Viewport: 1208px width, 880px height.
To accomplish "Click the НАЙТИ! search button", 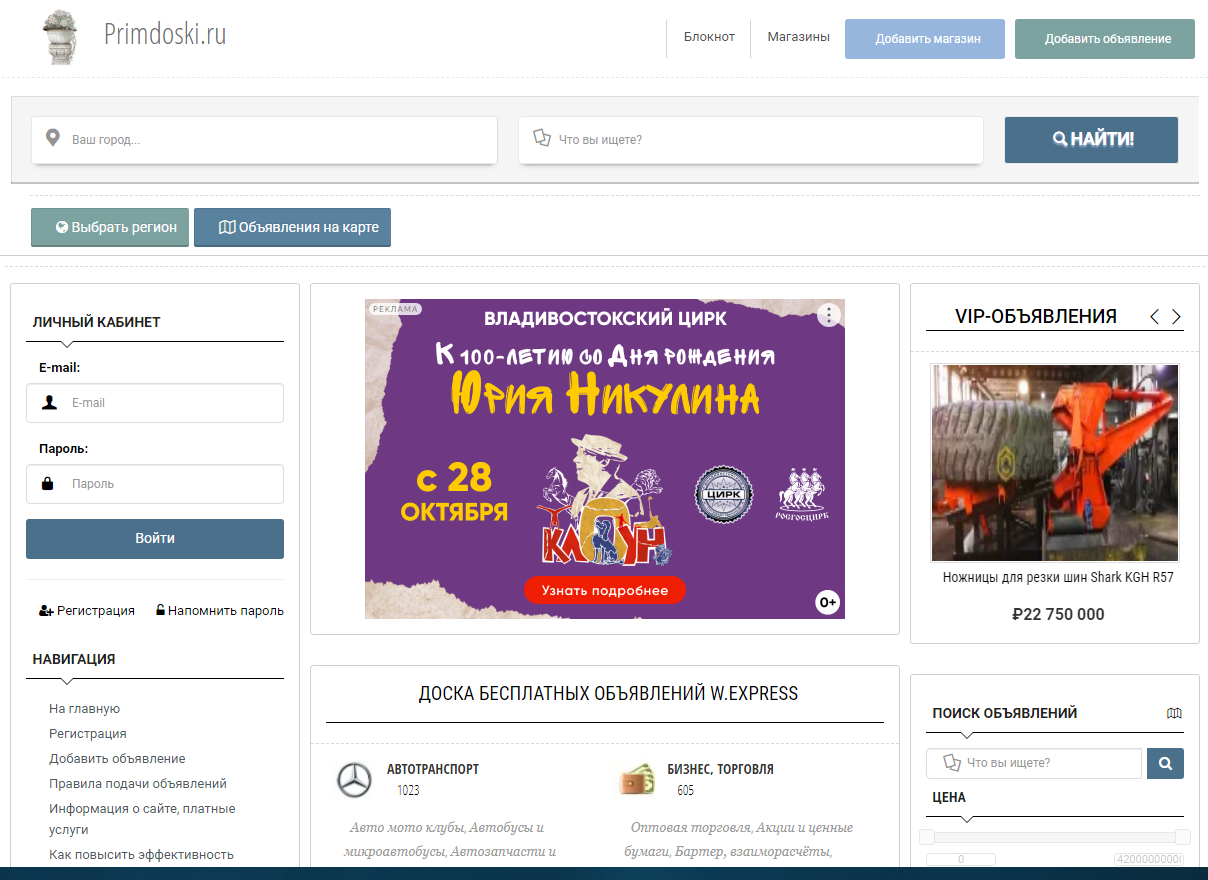I will point(1091,140).
